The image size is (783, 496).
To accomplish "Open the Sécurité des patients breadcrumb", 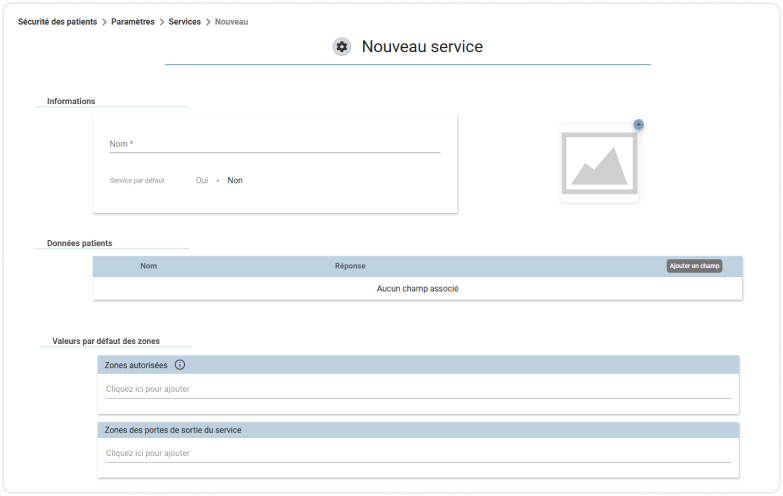I will pos(57,21).
